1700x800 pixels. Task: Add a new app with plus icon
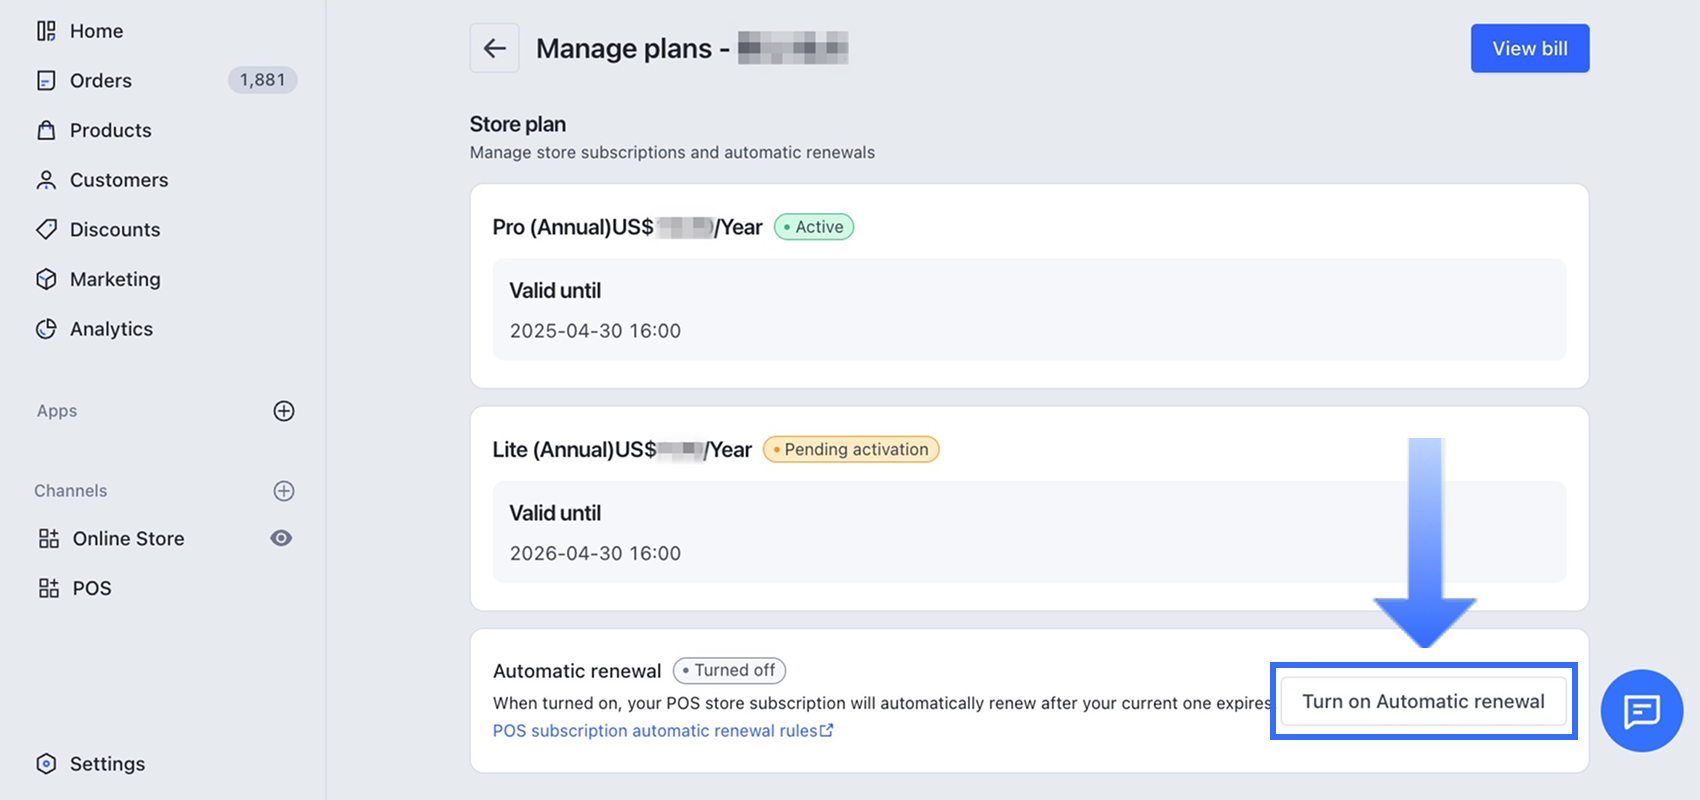[284, 411]
